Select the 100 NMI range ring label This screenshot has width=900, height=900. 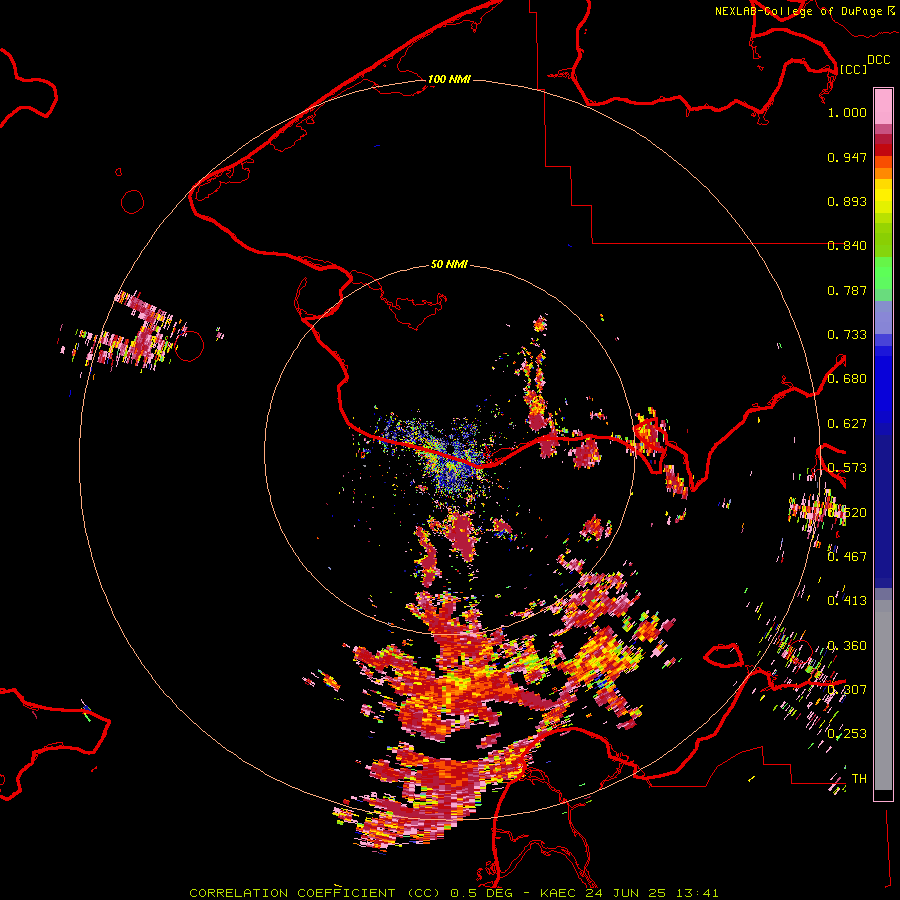click(x=449, y=79)
